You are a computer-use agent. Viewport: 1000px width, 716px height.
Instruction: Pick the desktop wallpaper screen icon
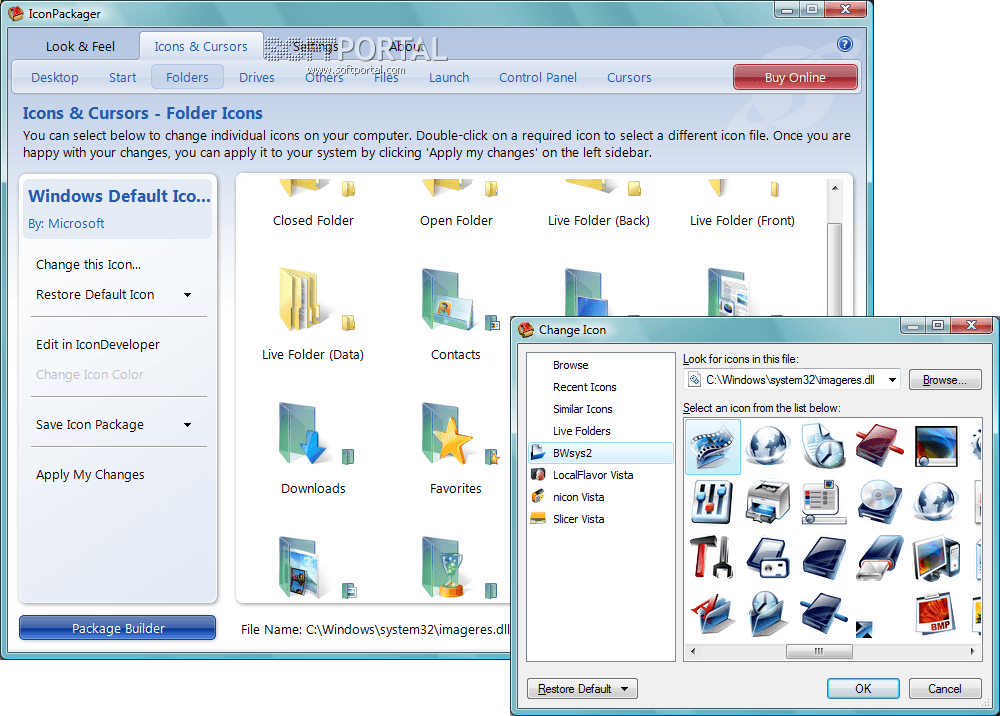(x=936, y=446)
